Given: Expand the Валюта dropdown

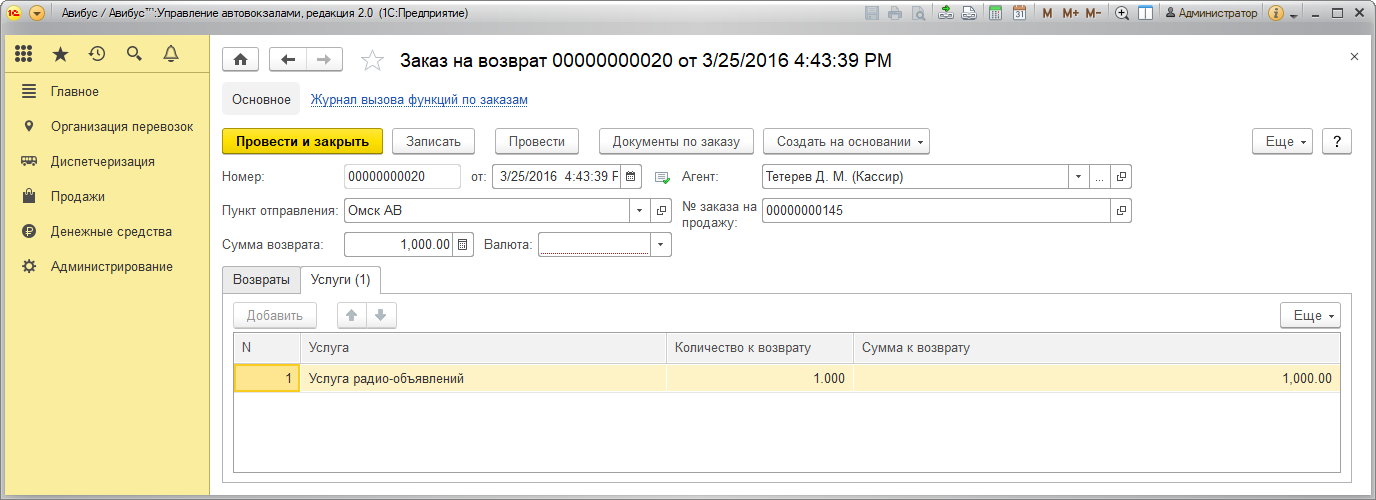Looking at the screenshot, I should coord(660,245).
